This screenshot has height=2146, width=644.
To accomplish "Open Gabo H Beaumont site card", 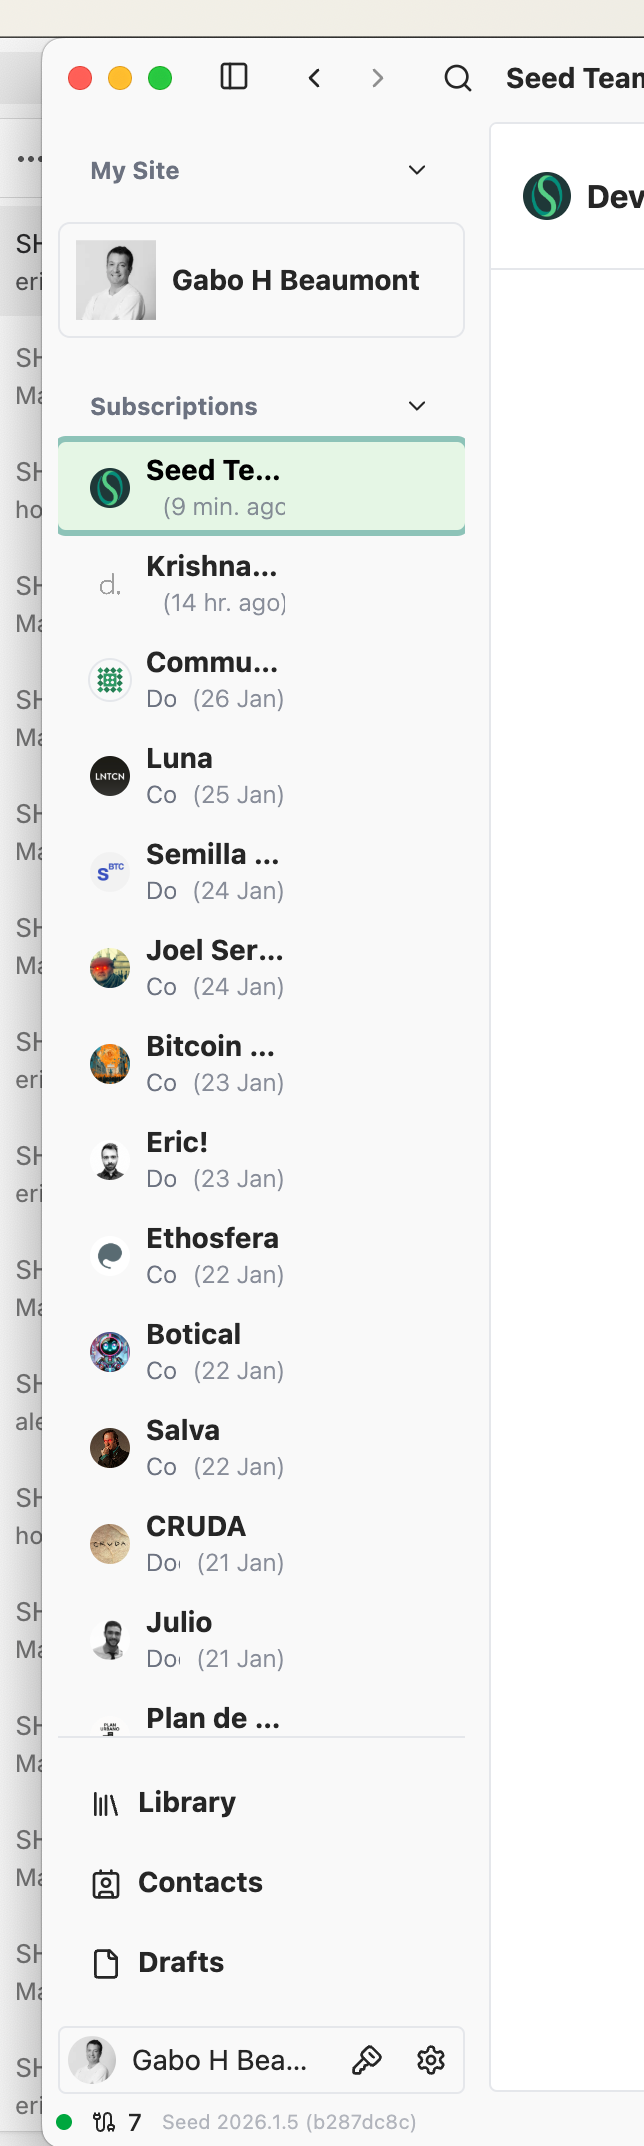I will coord(261,280).
